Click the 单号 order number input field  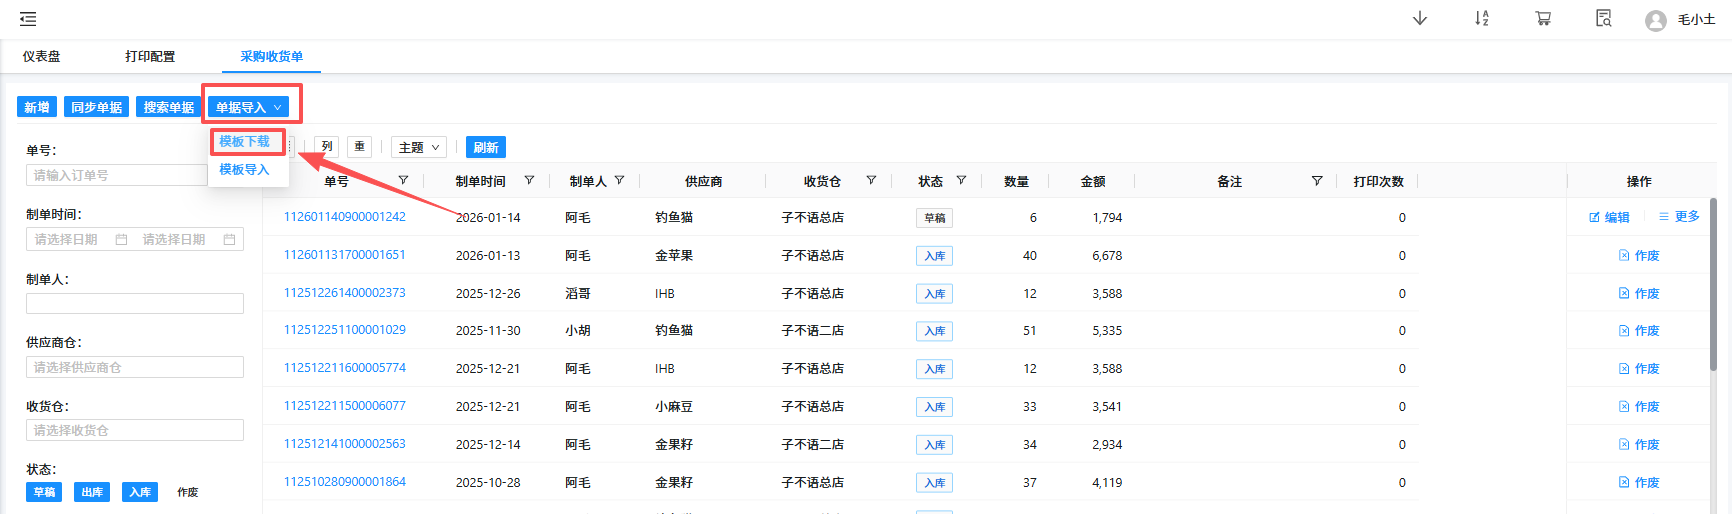coord(117,175)
